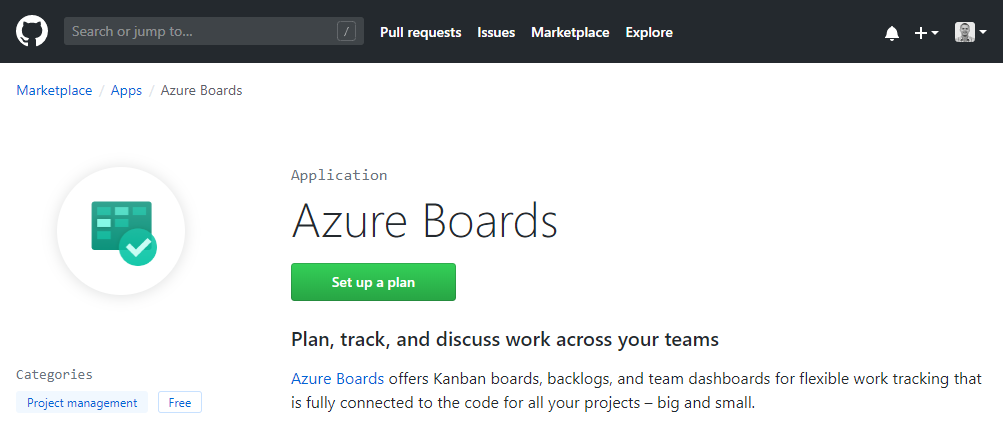The width and height of the screenshot is (1003, 431).
Task: Click the large Azure Boards title heading
Action: click(424, 221)
